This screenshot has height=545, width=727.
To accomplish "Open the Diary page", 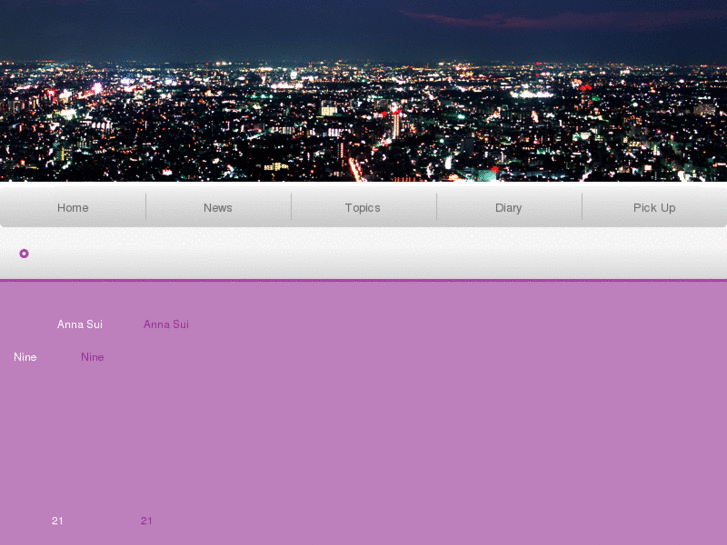I will (508, 208).
